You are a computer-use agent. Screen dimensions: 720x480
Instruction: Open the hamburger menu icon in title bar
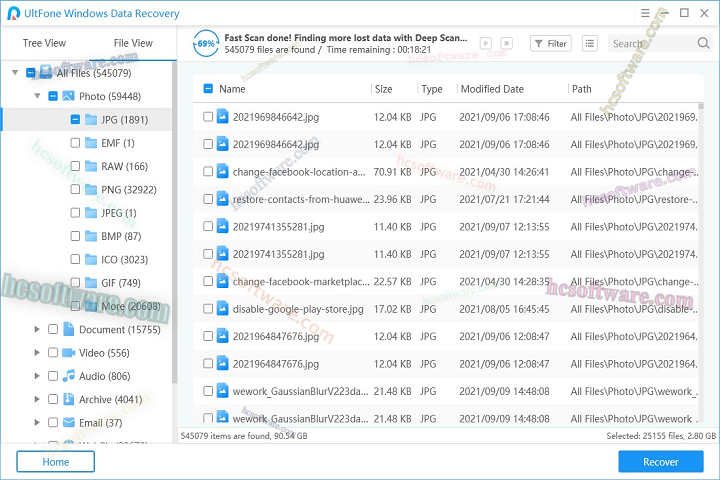pyautogui.click(x=645, y=13)
